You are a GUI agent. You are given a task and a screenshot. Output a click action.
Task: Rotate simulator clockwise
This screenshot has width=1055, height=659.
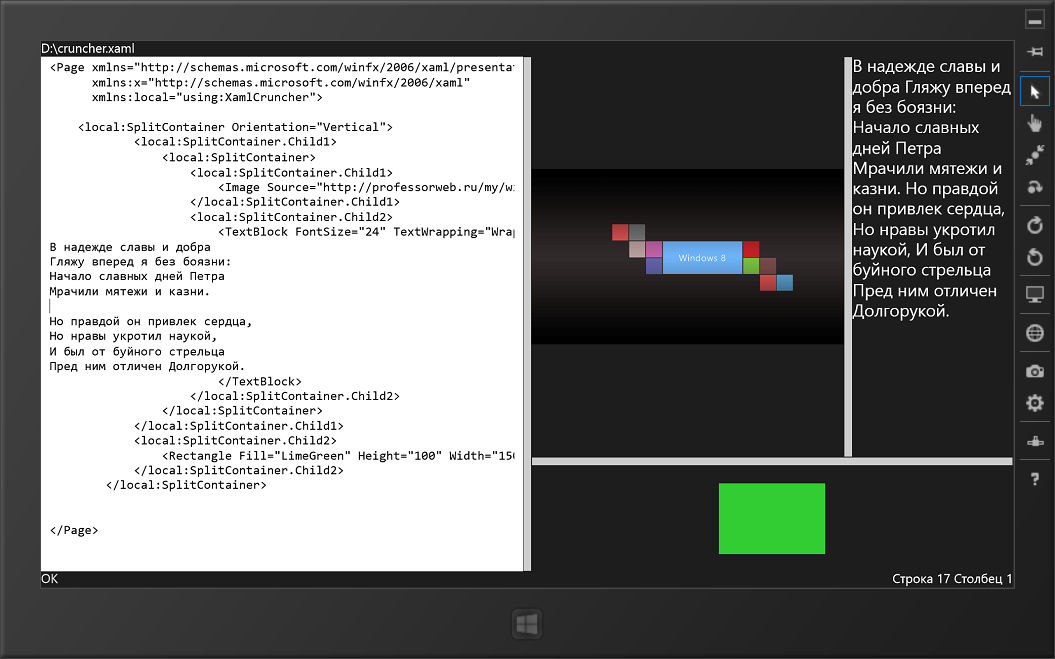1034,225
